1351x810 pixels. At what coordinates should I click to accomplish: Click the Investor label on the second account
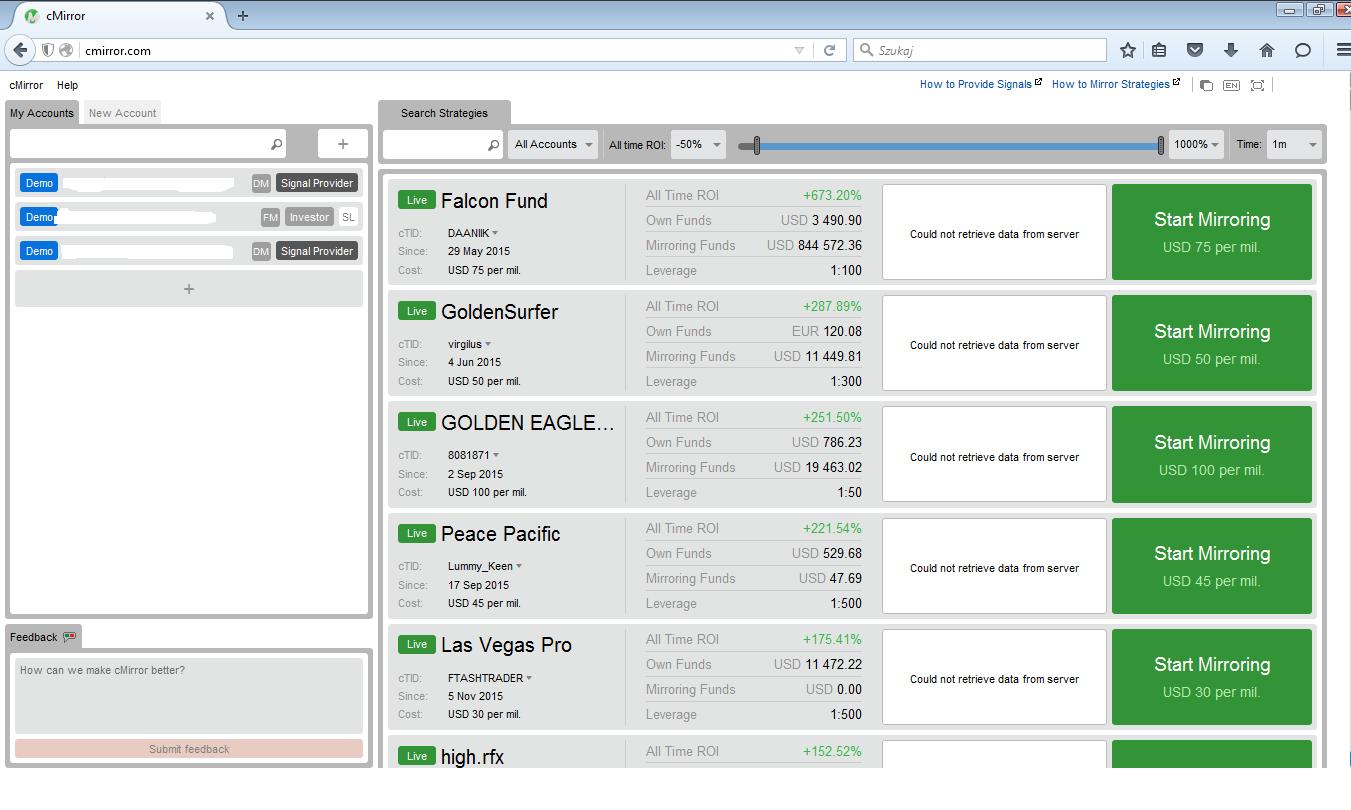pos(309,217)
